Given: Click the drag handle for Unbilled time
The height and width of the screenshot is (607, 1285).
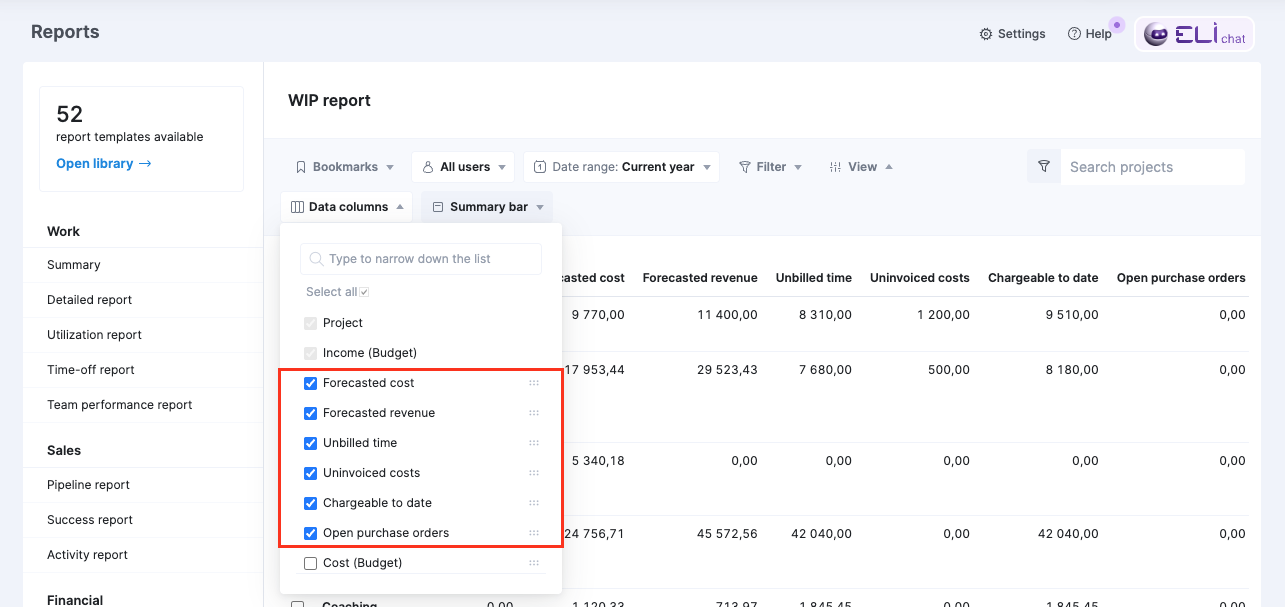Looking at the screenshot, I should [x=534, y=443].
